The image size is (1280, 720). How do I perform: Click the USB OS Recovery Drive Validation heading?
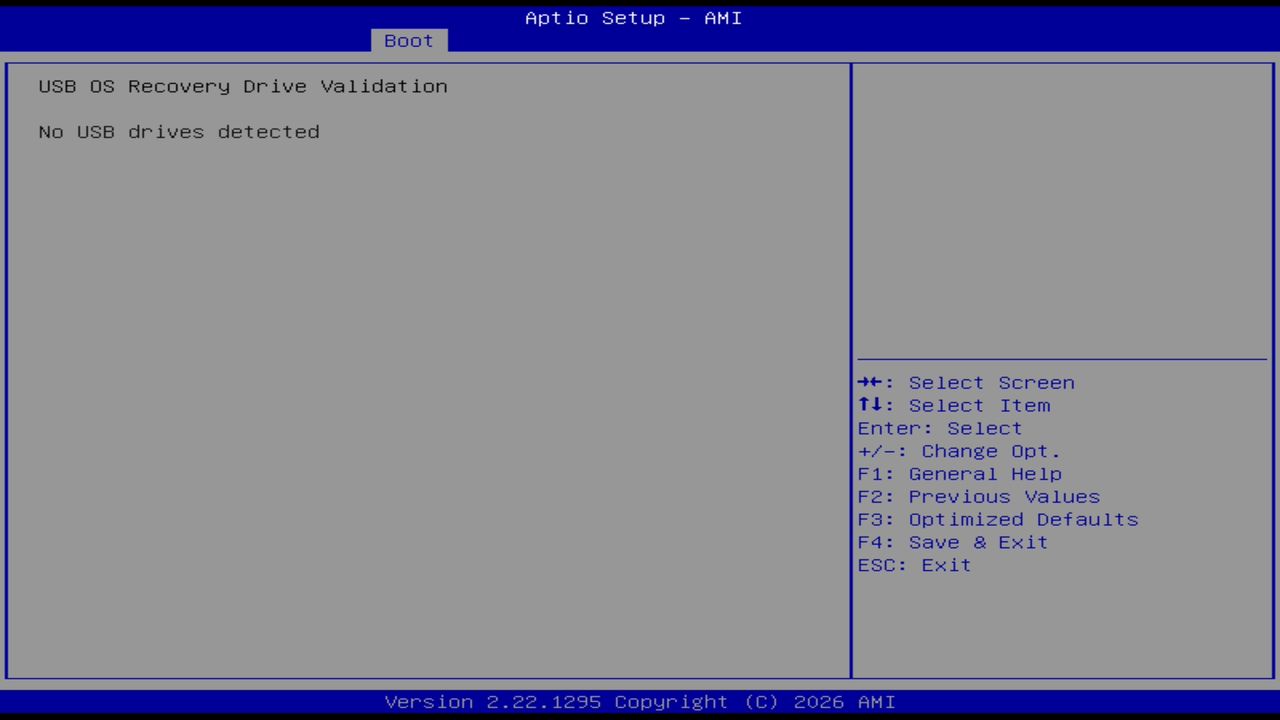coord(243,86)
